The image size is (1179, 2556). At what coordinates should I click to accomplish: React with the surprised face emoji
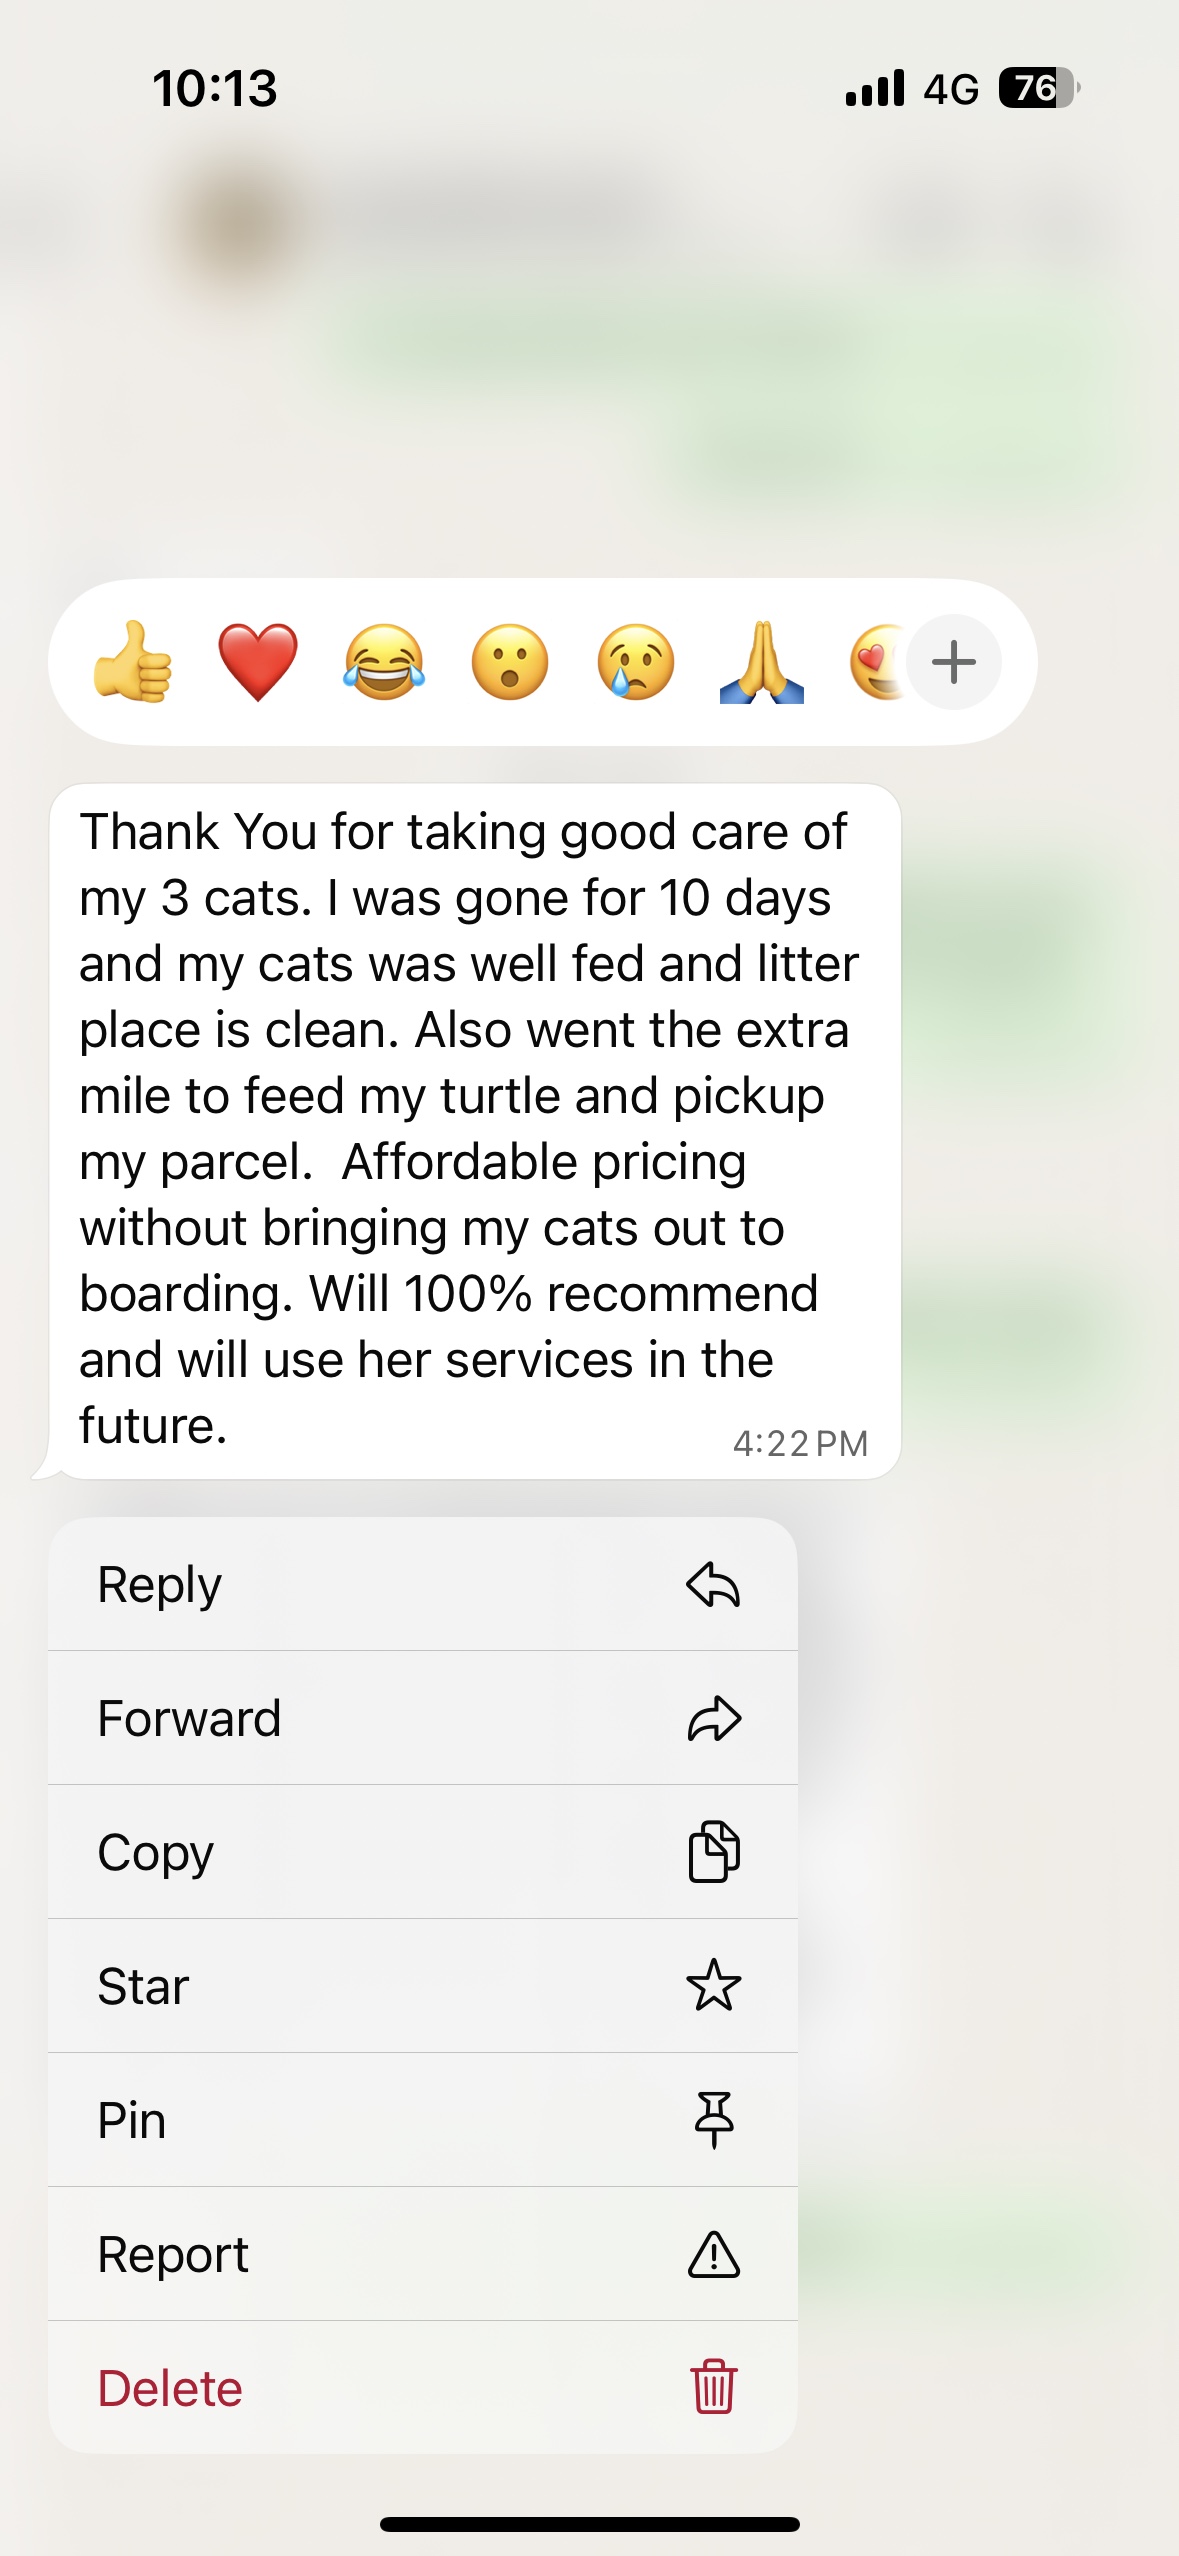510,662
